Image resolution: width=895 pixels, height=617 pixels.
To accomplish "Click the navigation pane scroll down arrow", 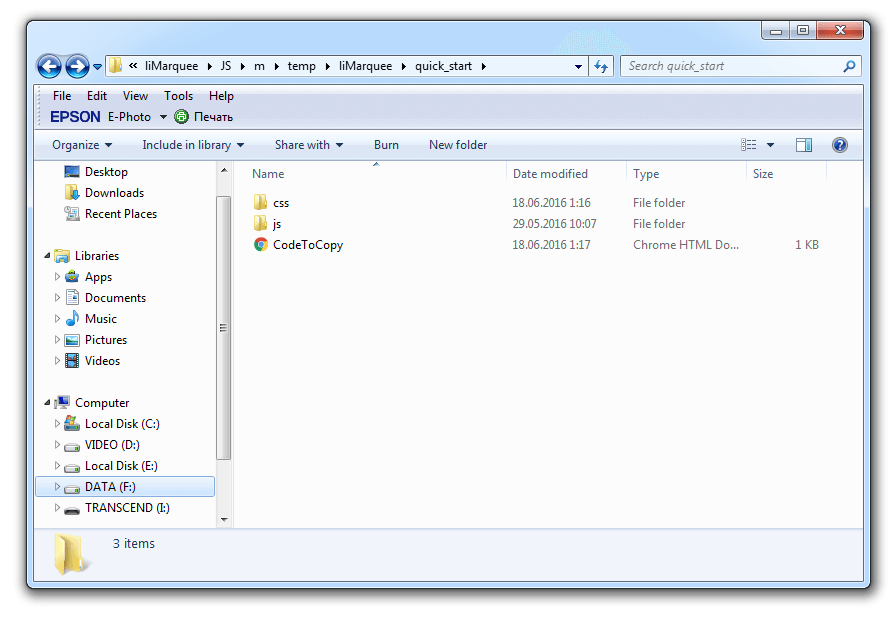I will pos(224,519).
